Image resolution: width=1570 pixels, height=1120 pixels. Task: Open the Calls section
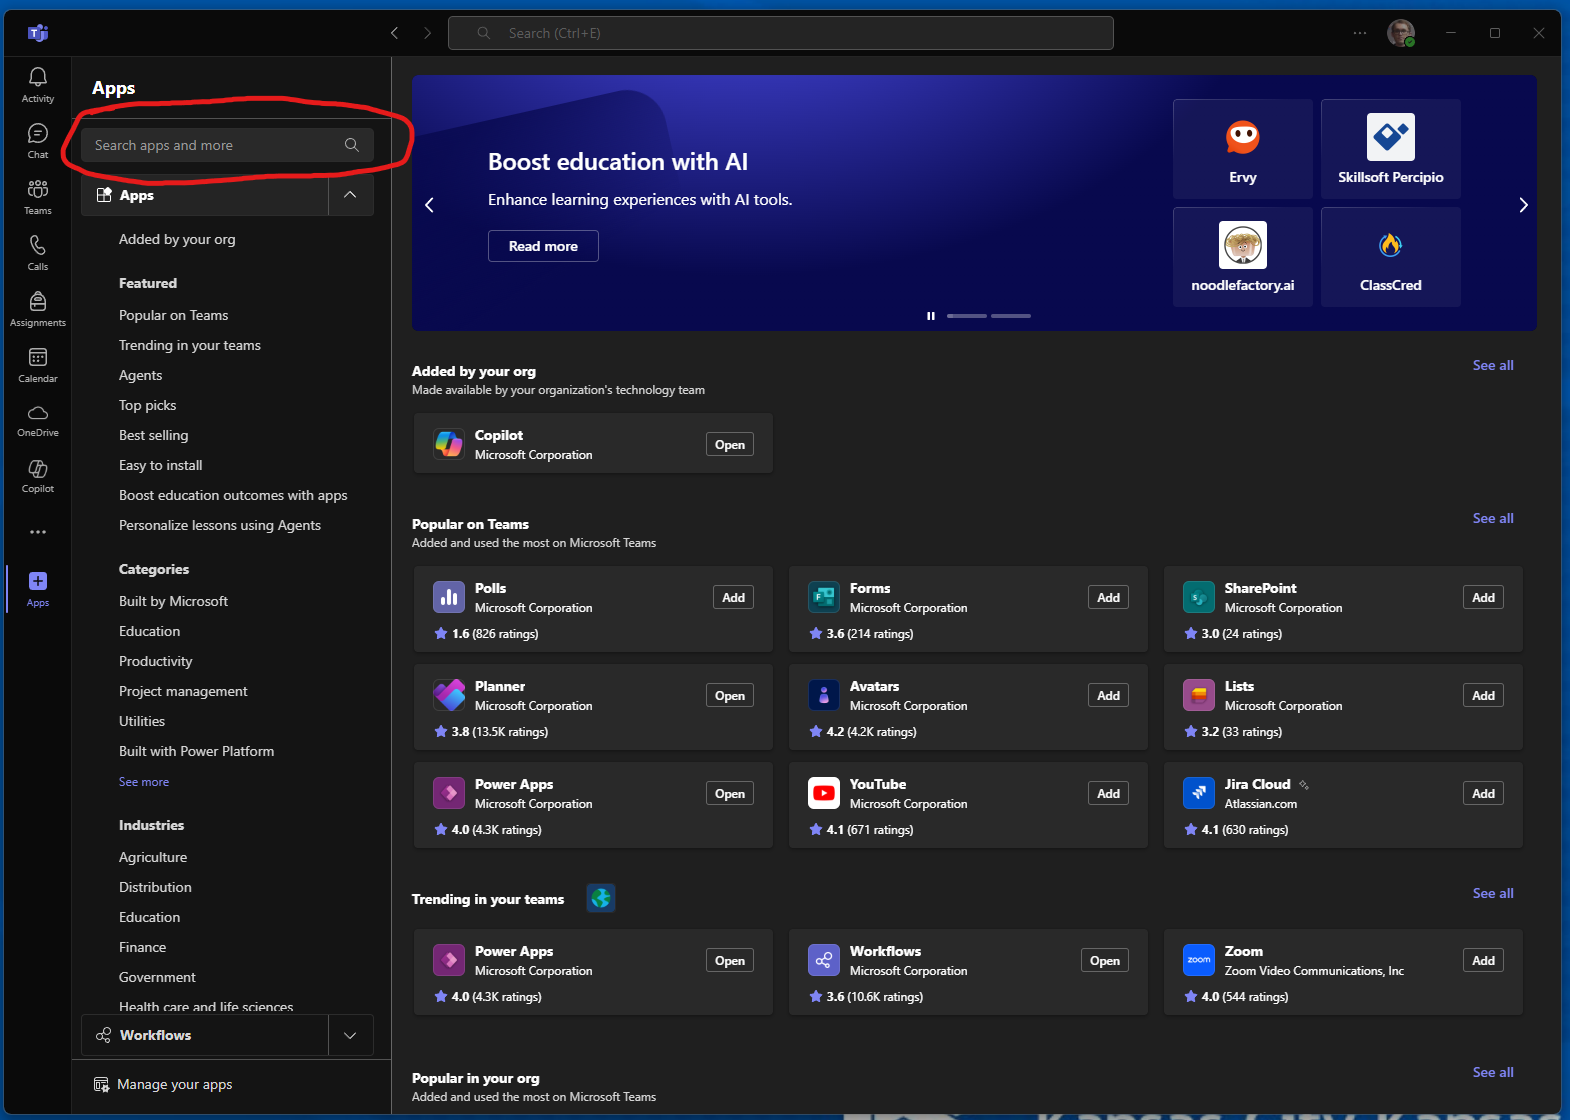38,253
